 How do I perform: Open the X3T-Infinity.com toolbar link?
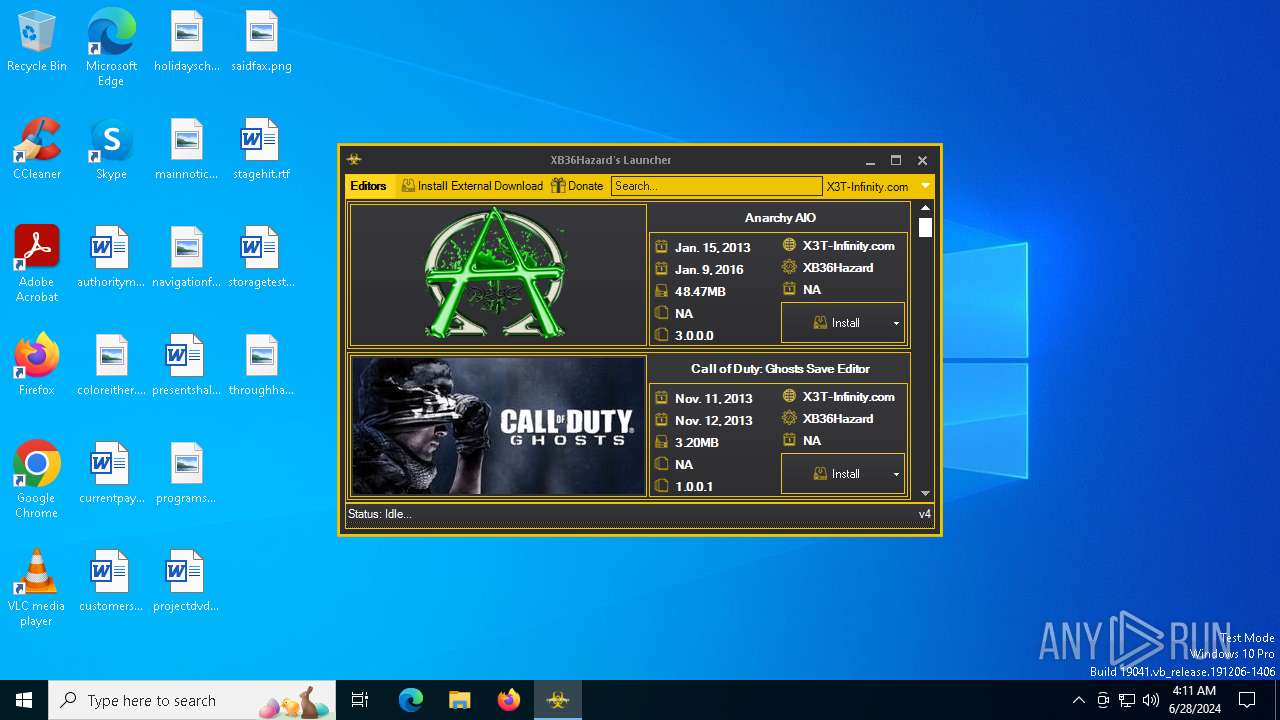coord(867,186)
